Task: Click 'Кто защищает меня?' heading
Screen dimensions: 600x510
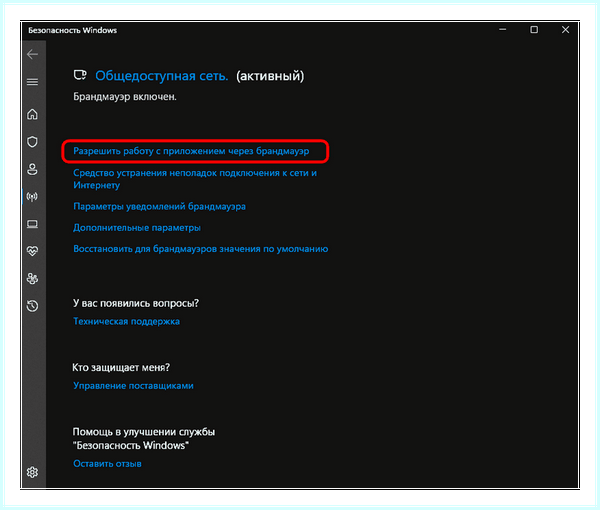Action: click(121, 368)
